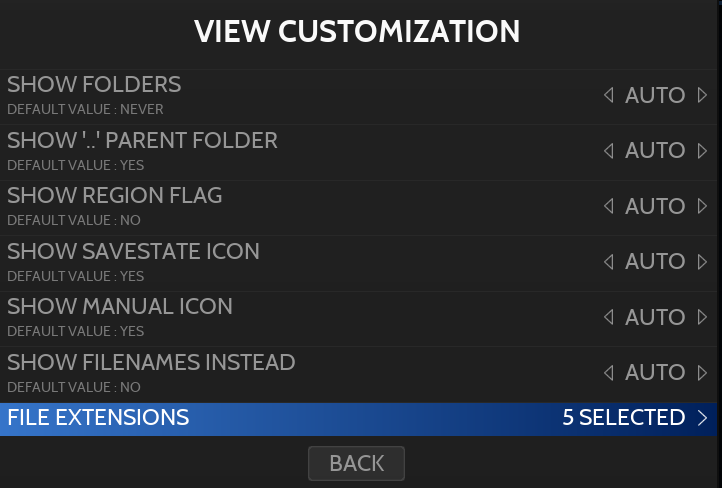Open the File Extensions submenu chevron
The height and width of the screenshot is (488, 722).
[x=703, y=418]
